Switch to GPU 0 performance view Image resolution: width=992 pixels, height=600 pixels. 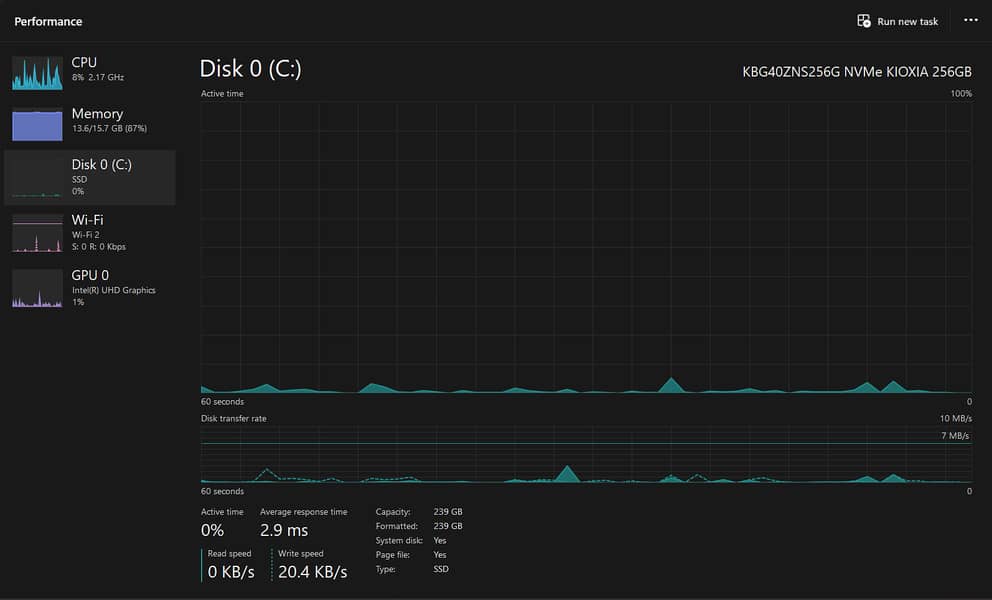[90, 275]
